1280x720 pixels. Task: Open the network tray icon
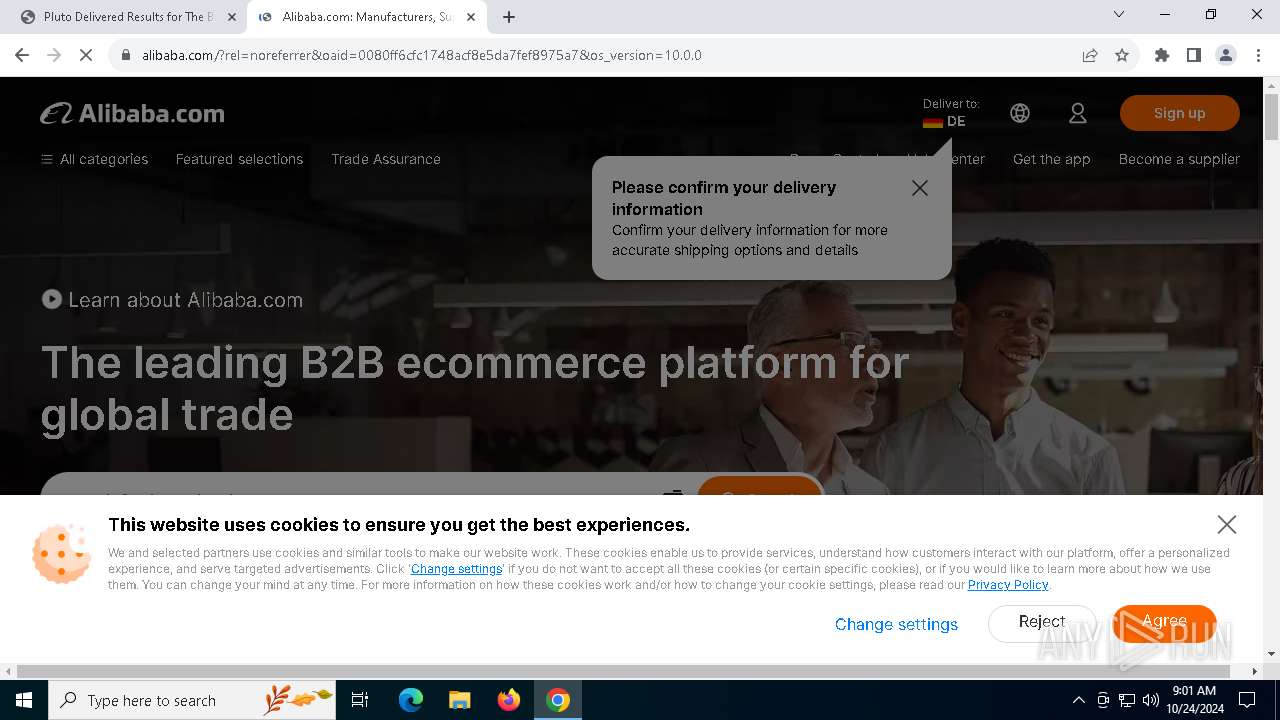click(1127, 700)
